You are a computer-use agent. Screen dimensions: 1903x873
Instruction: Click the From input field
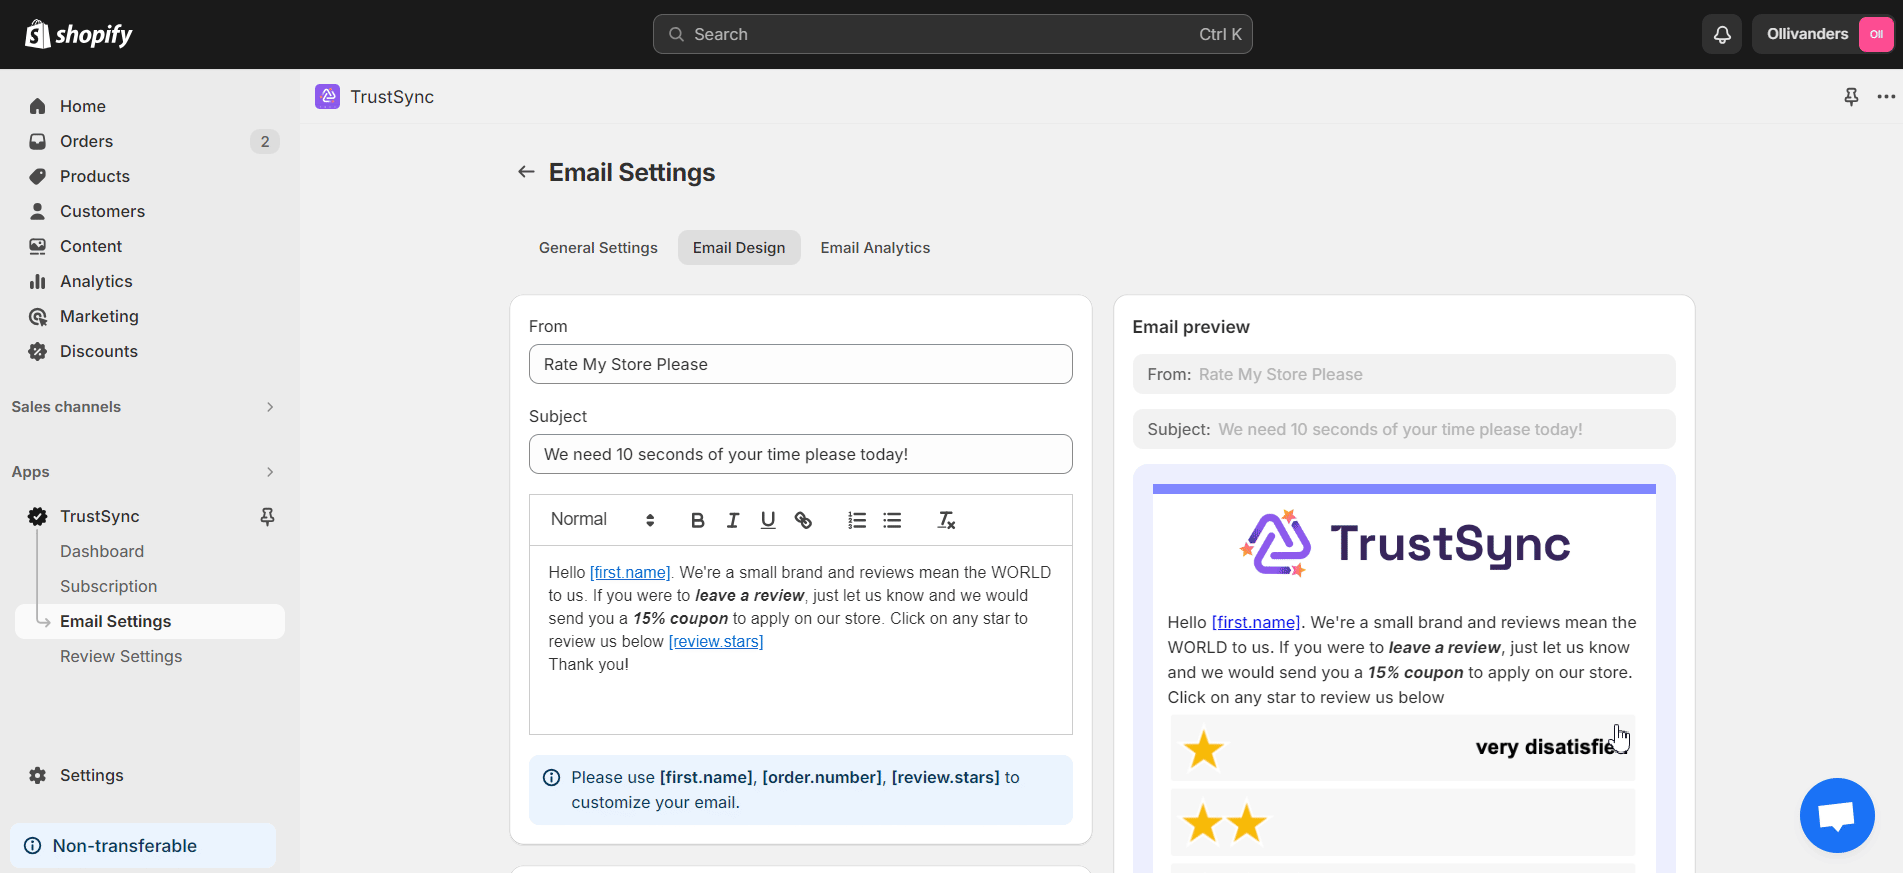(800, 364)
